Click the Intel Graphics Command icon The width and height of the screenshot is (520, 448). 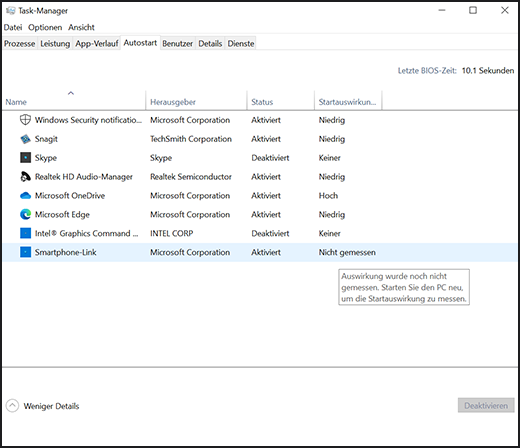(25, 233)
